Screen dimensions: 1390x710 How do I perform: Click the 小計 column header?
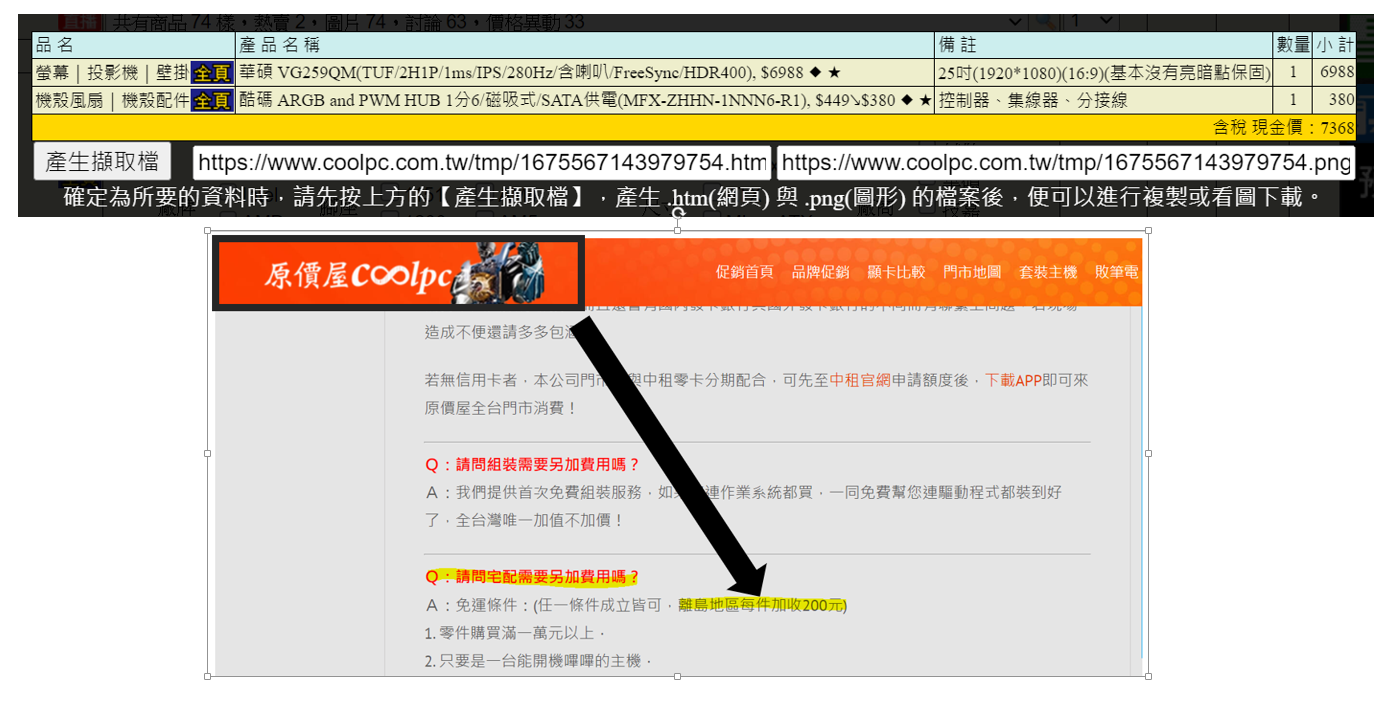point(1334,46)
